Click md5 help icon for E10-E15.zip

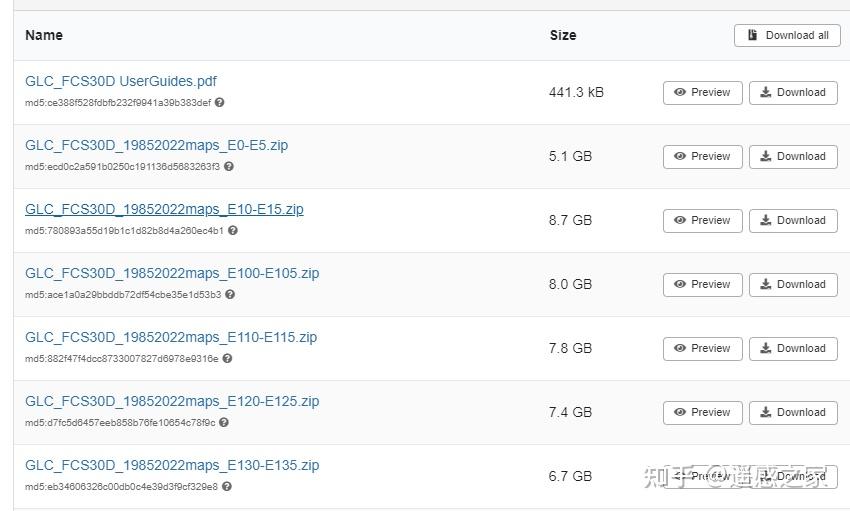pos(233,230)
